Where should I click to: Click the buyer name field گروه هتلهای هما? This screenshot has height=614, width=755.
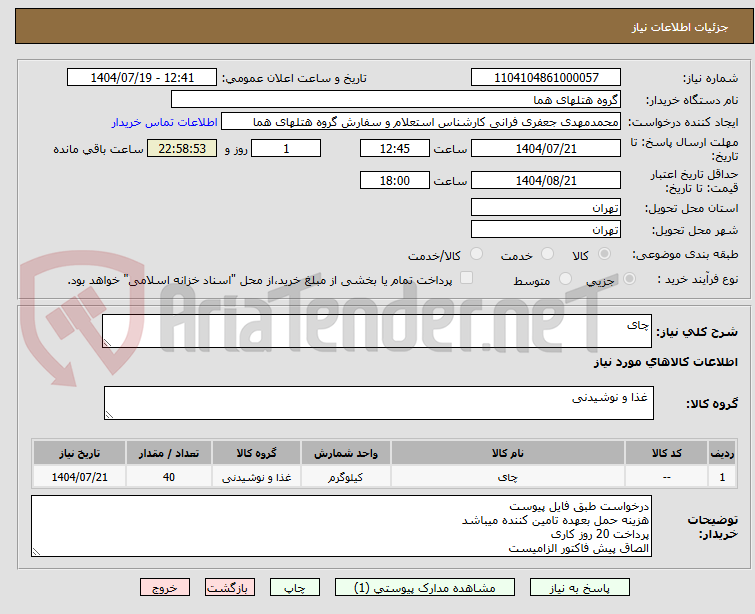coord(396,100)
